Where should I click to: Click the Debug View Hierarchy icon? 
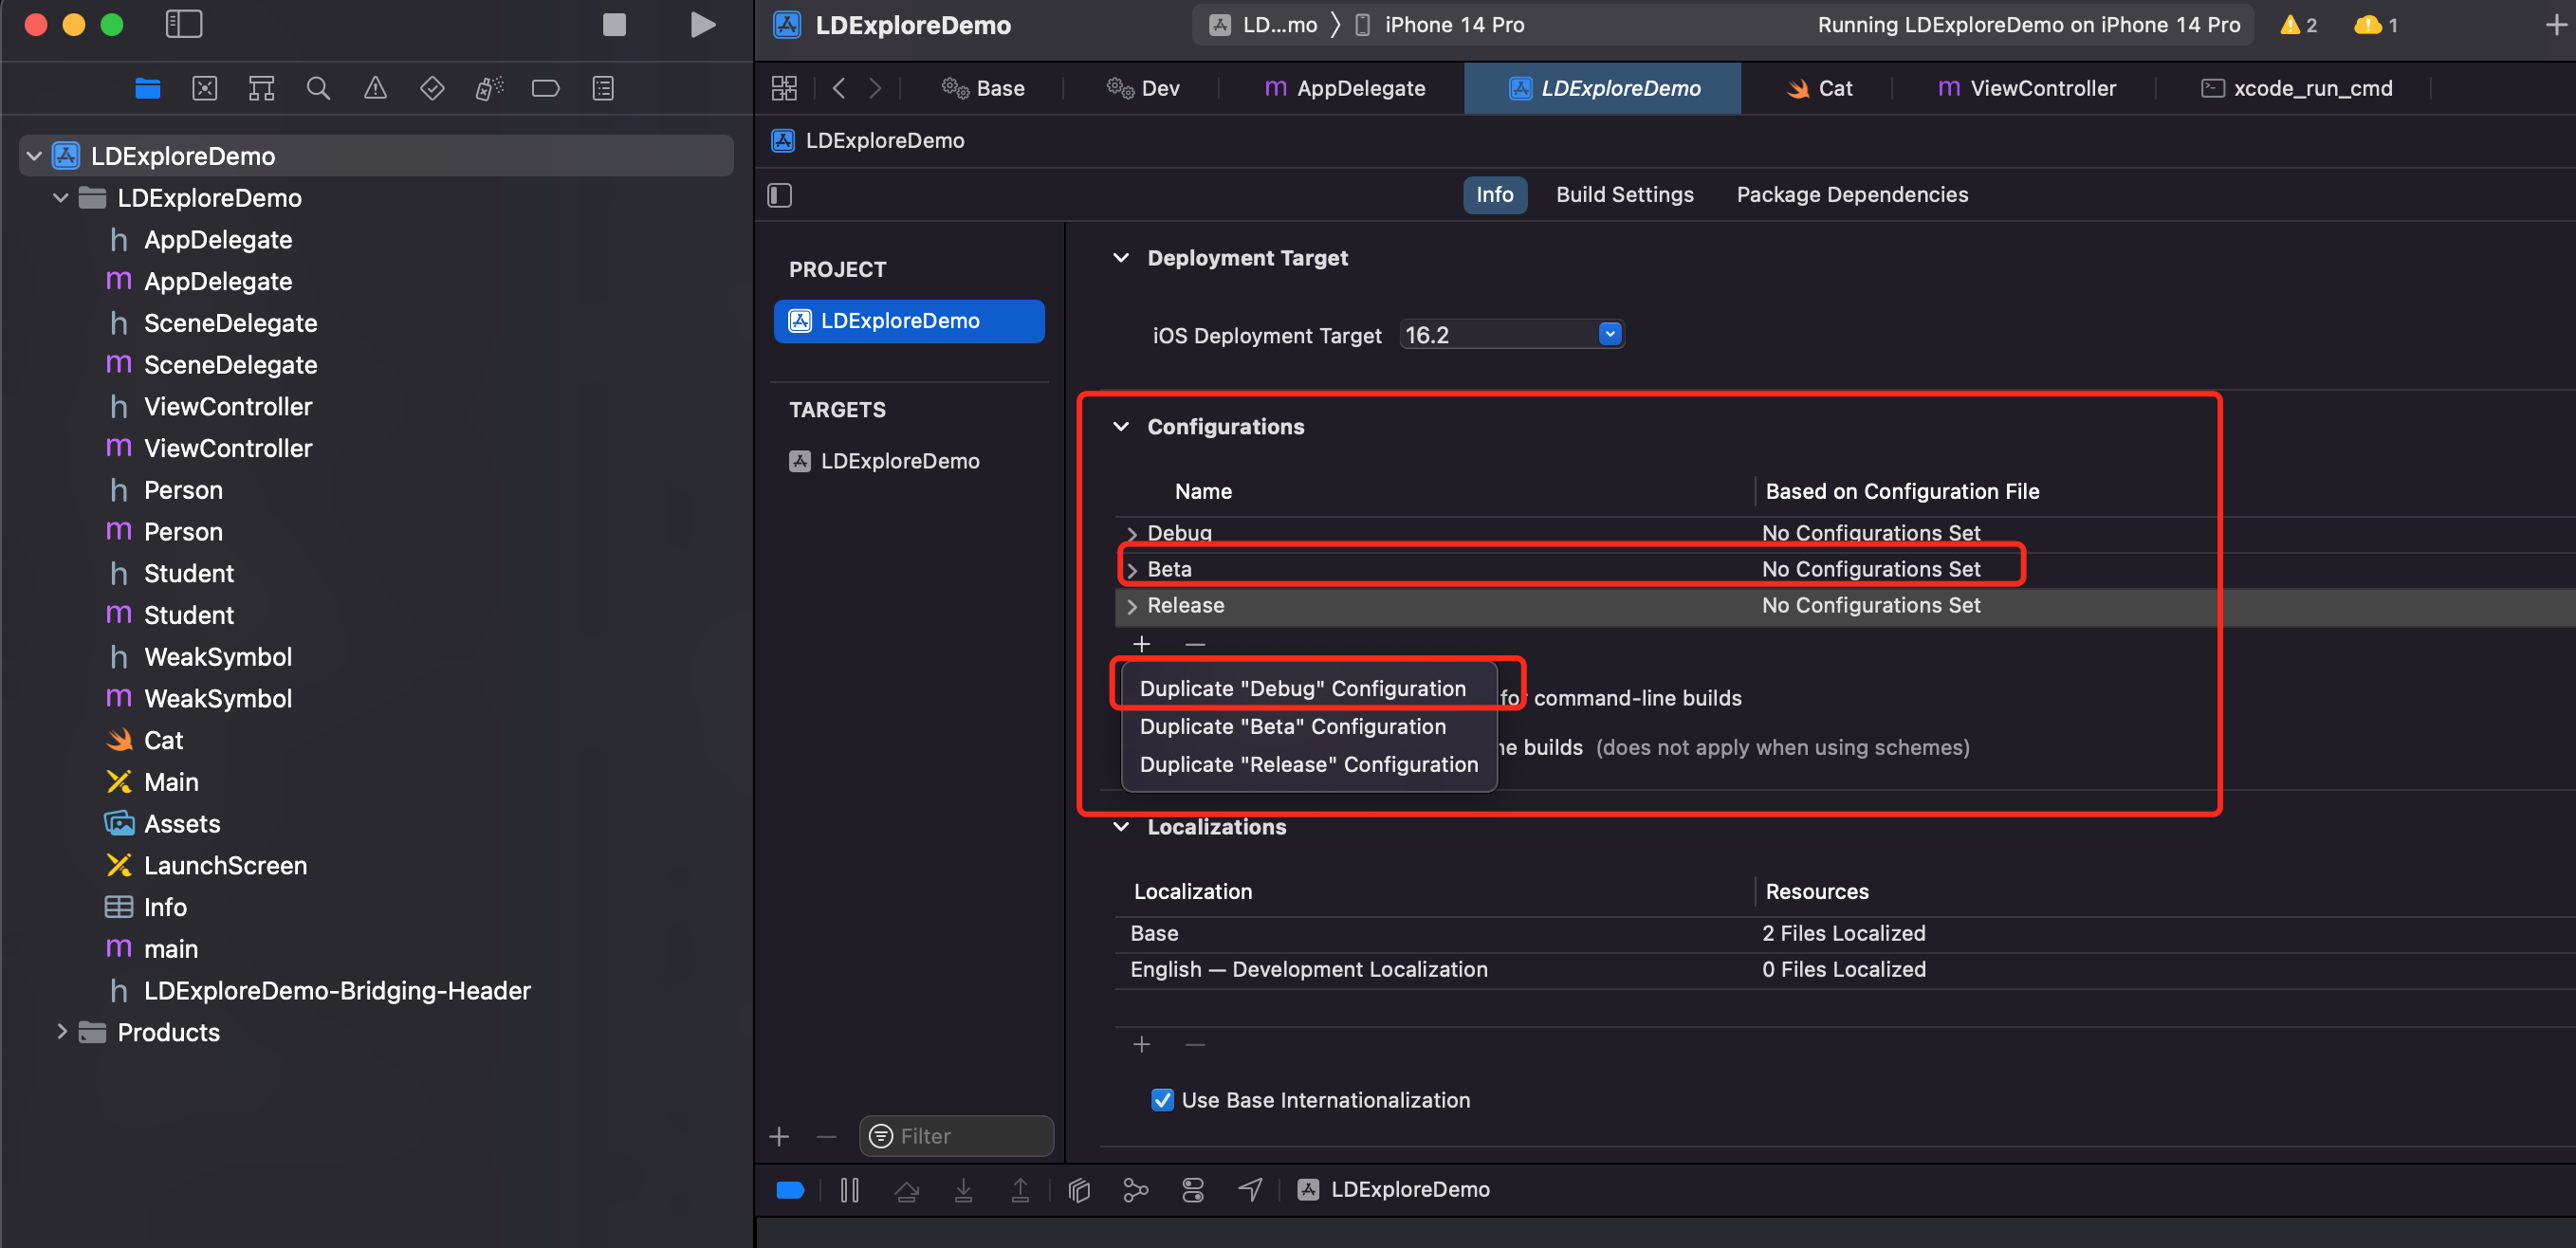[x=1078, y=1190]
